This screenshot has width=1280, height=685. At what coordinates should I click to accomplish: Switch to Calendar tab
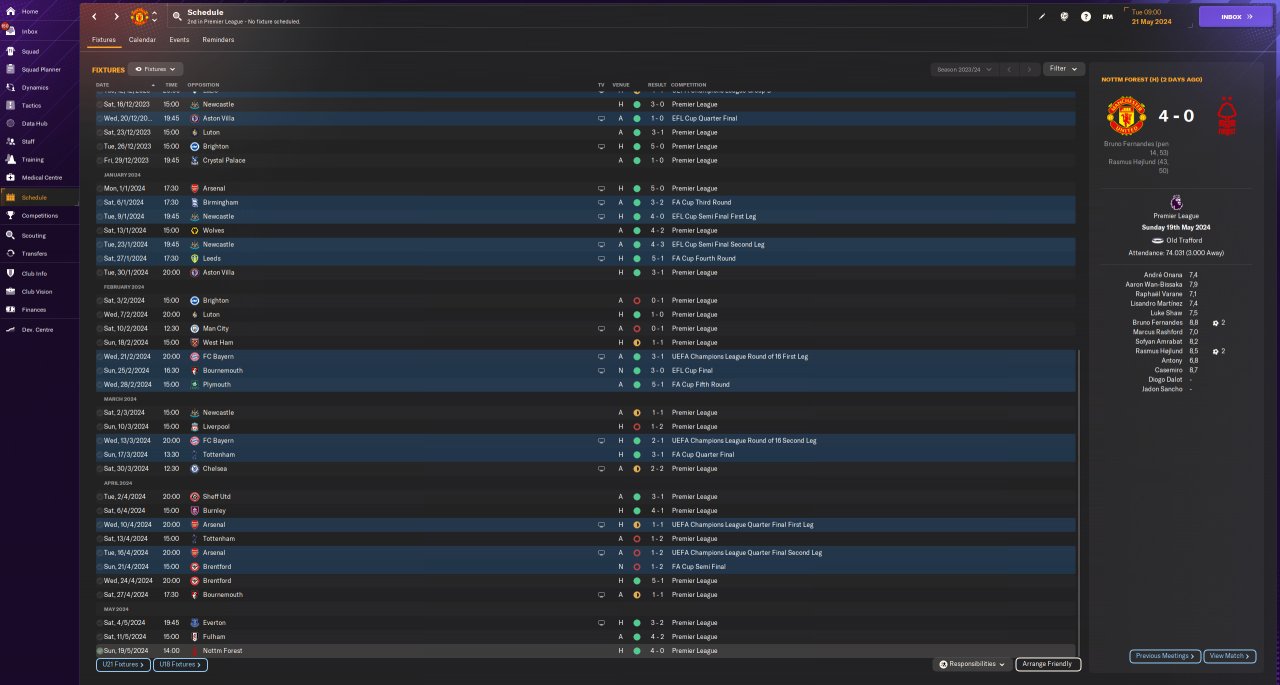[142, 40]
